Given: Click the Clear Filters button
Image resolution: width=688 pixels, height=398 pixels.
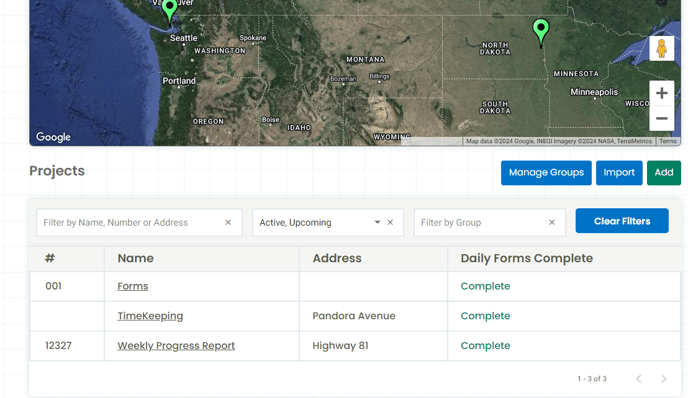Looking at the screenshot, I should pyautogui.click(x=622, y=221).
